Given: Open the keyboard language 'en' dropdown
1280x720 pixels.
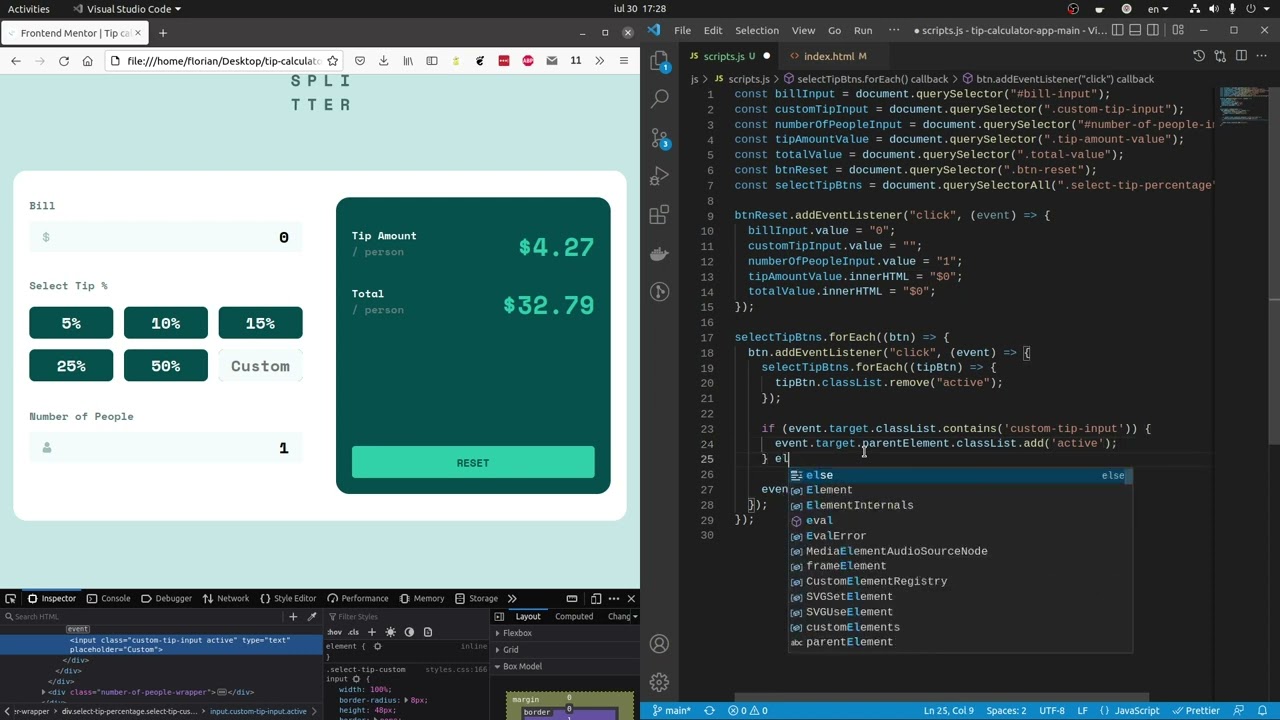Looking at the screenshot, I should coord(1157,9).
